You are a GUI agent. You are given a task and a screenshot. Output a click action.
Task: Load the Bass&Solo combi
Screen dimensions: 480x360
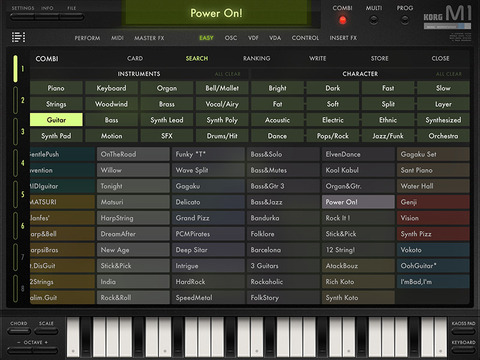[x=283, y=154]
